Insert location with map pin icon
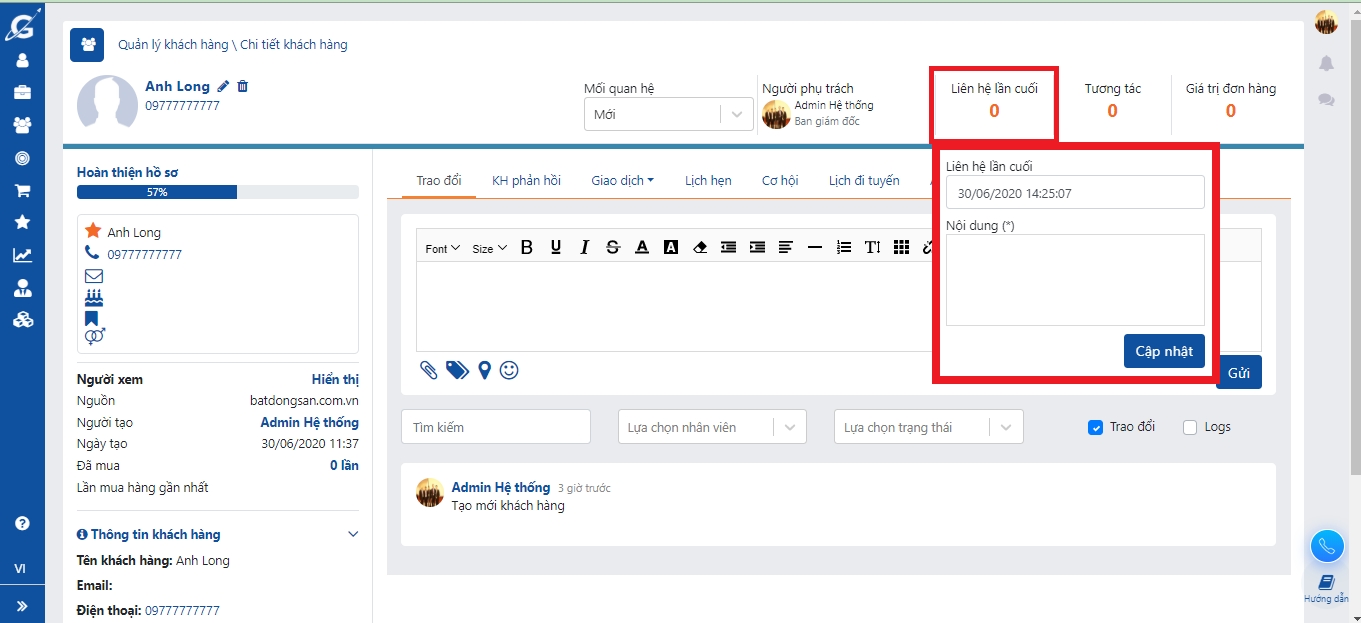 click(485, 371)
